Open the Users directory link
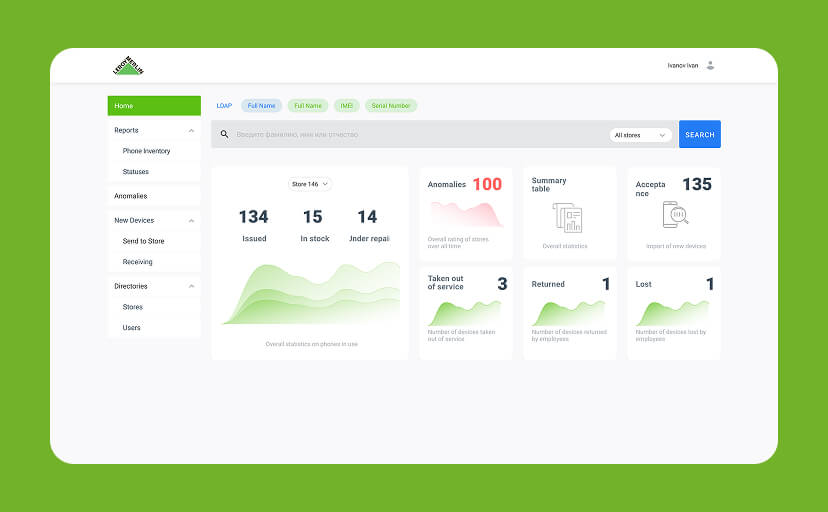Screen dimensions: 828x512 (132, 328)
